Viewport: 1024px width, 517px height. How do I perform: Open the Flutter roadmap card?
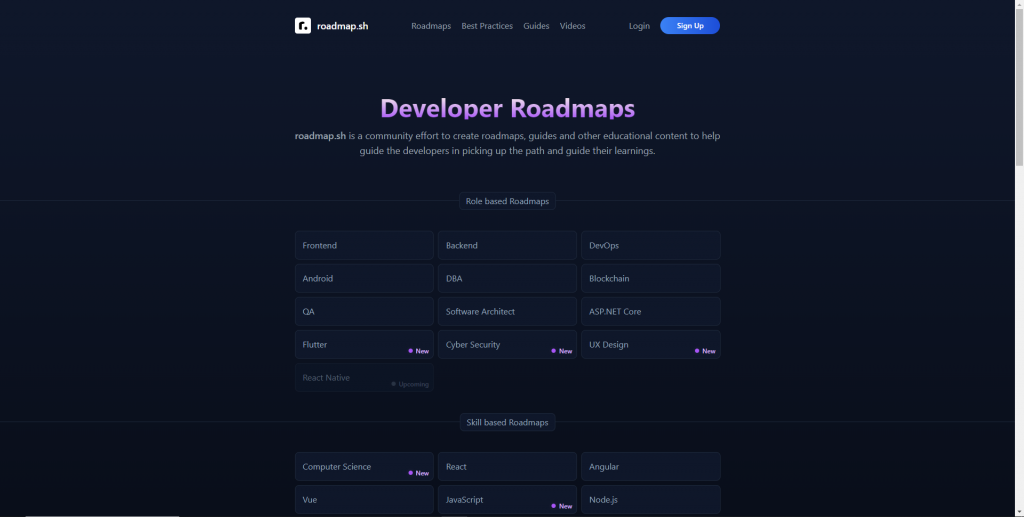click(x=364, y=345)
